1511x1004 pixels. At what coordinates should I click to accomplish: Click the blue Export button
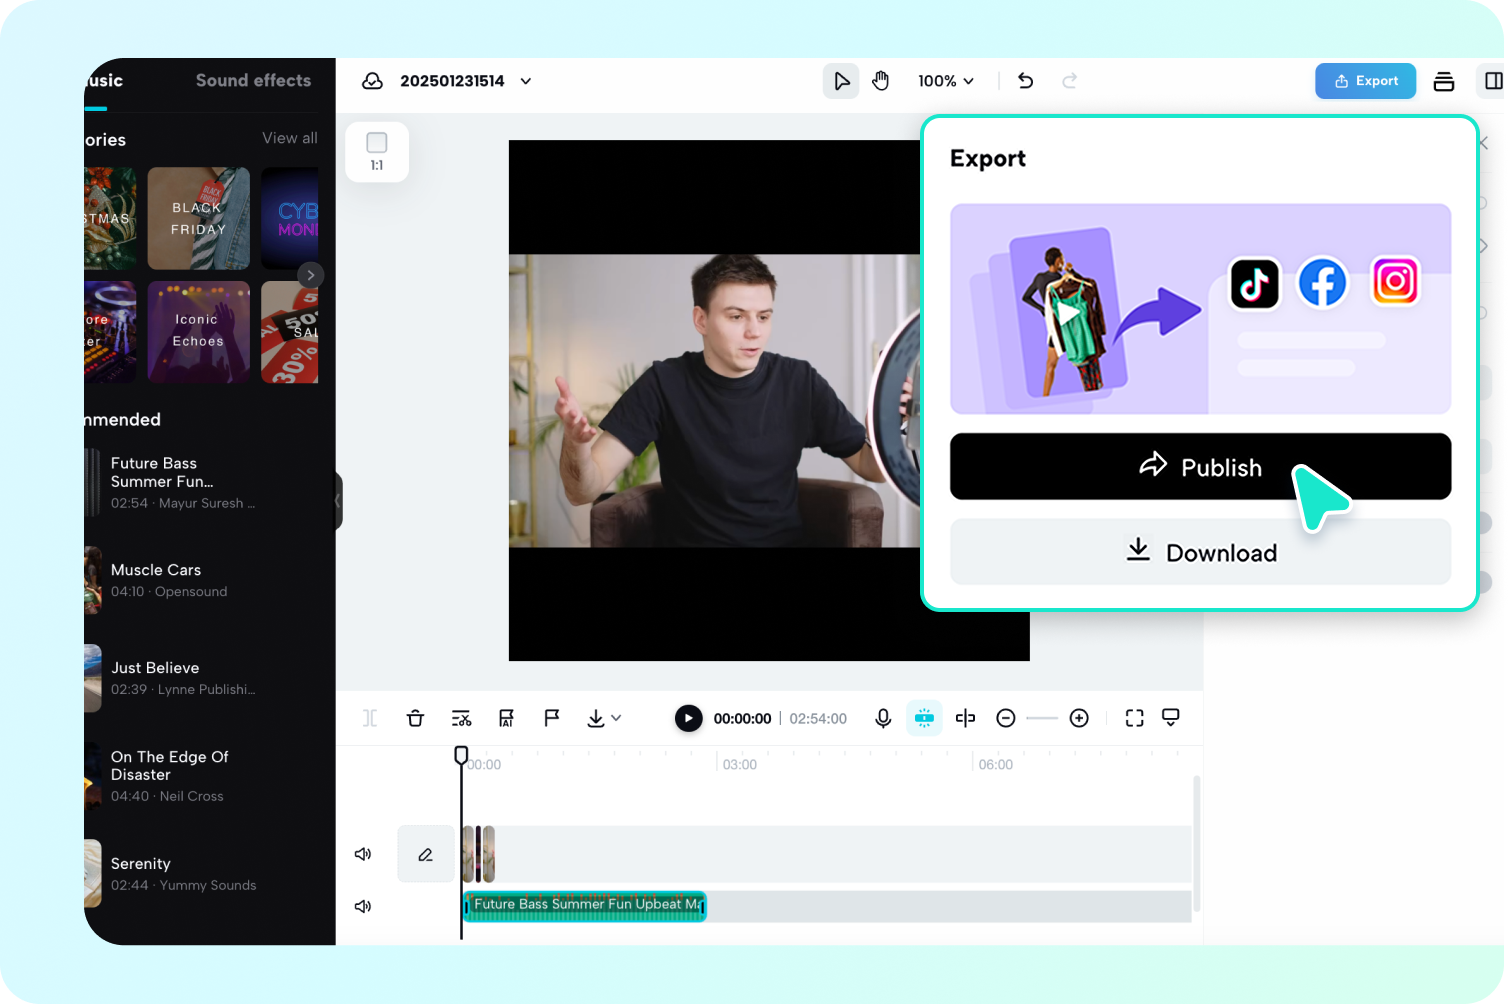tap(1365, 81)
